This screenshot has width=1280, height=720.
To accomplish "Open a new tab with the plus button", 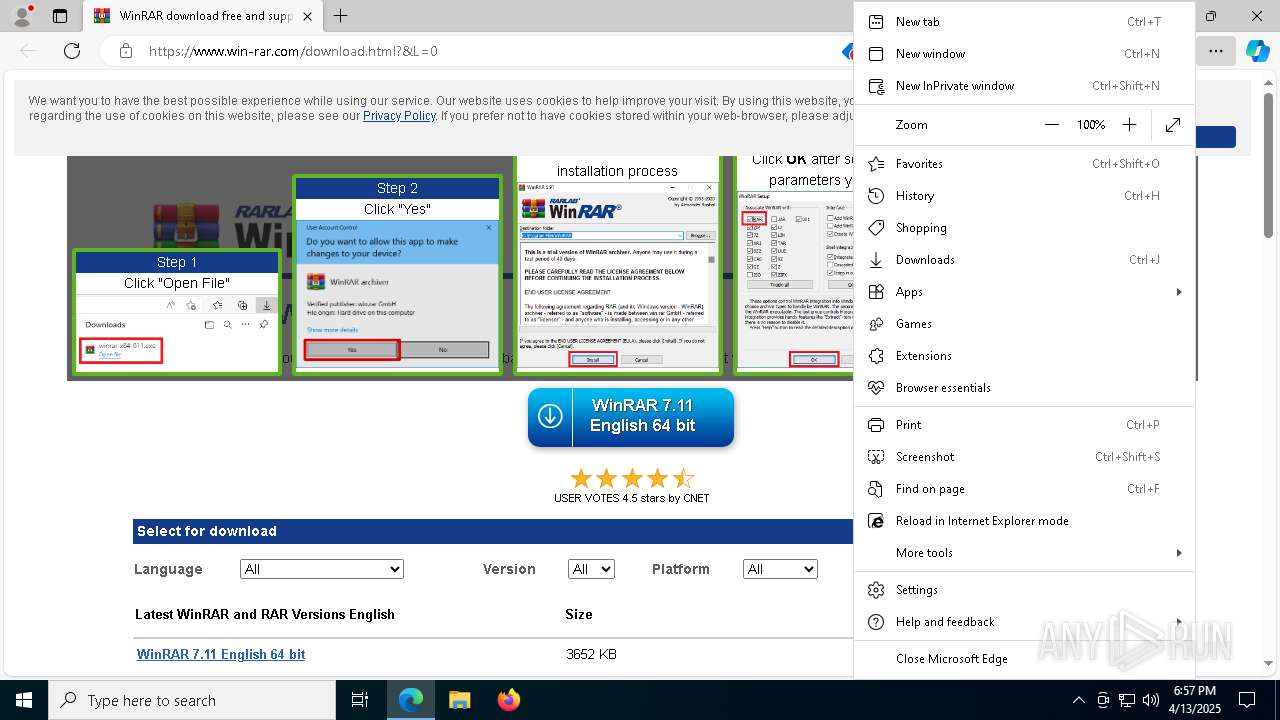I will pyautogui.click(x=341, y=16).
